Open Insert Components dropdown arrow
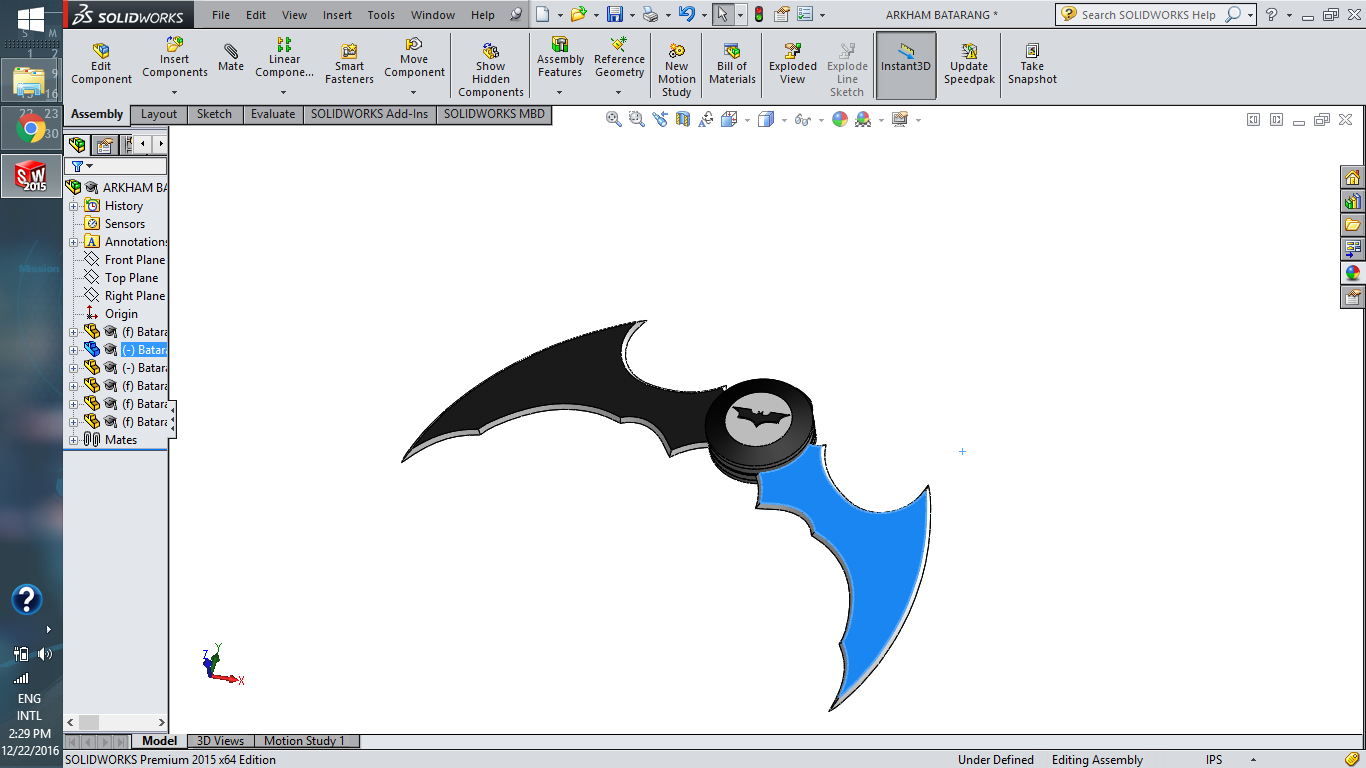The height and width of the screenshot is (768, 1366). (x=174, y=92)
